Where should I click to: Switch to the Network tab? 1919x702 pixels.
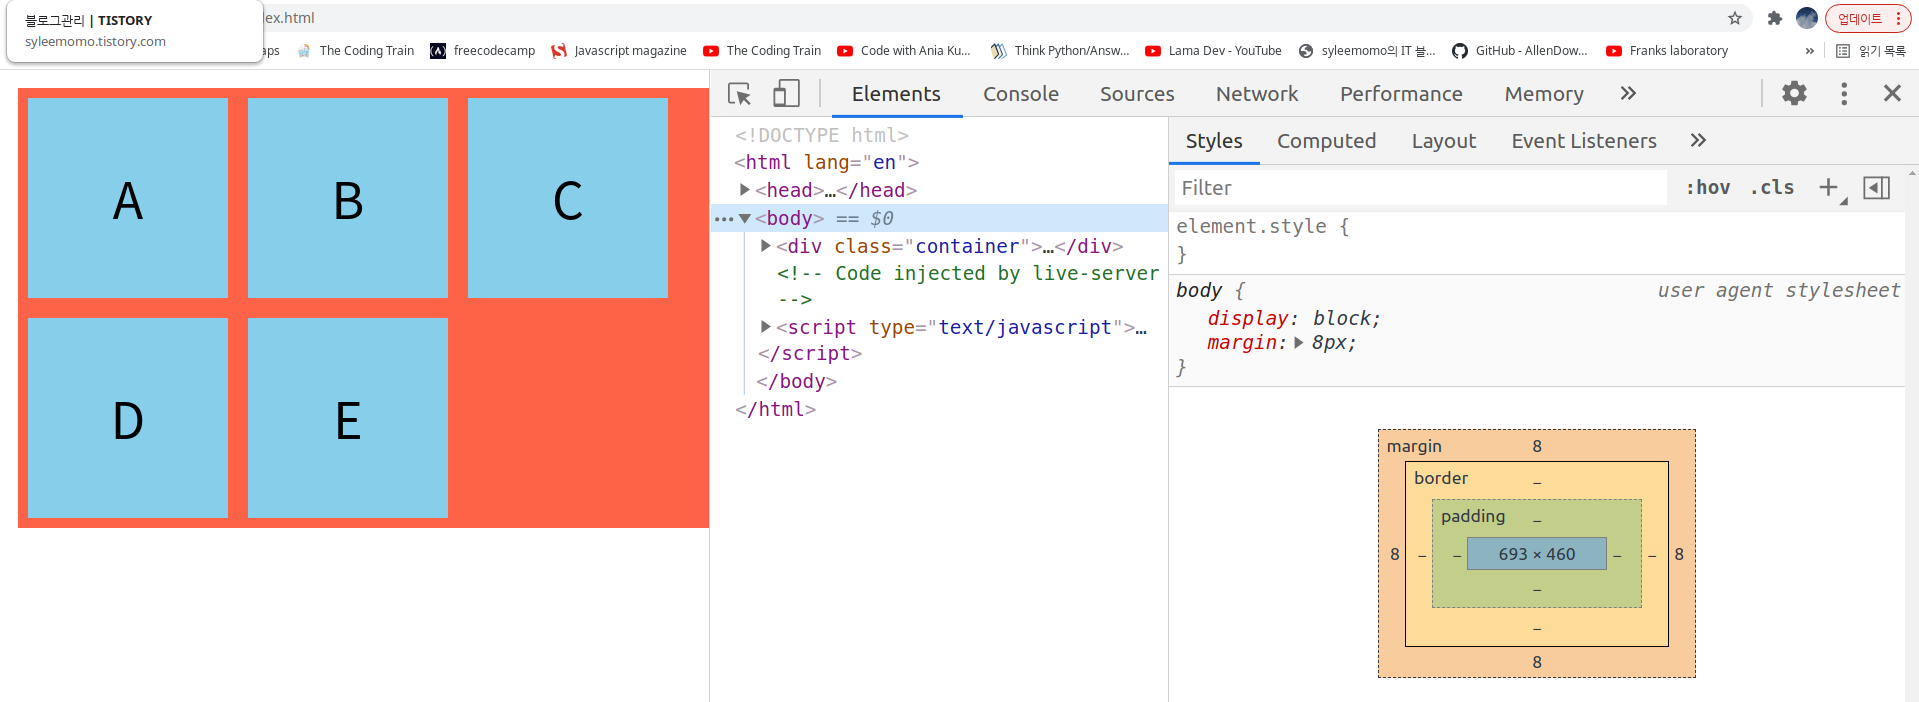[x=1257, y=94]
